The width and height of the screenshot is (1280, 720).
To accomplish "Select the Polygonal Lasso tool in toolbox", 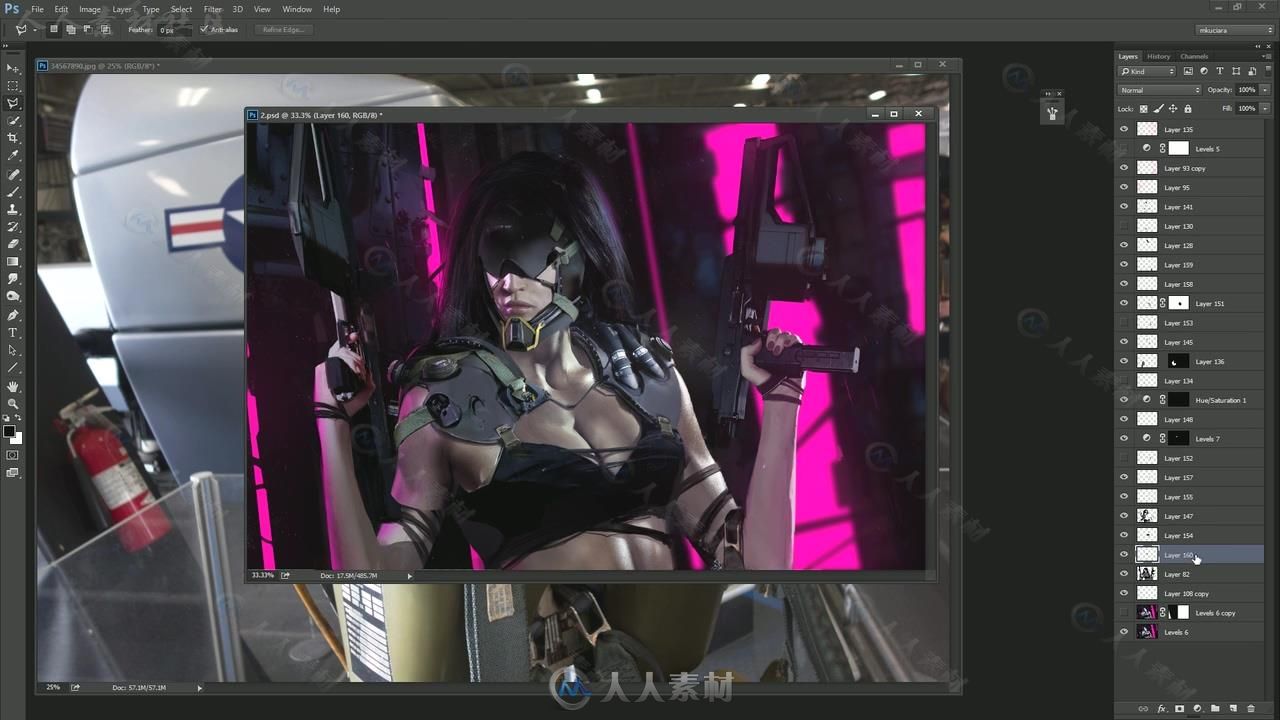I will (x=13, y=103).
